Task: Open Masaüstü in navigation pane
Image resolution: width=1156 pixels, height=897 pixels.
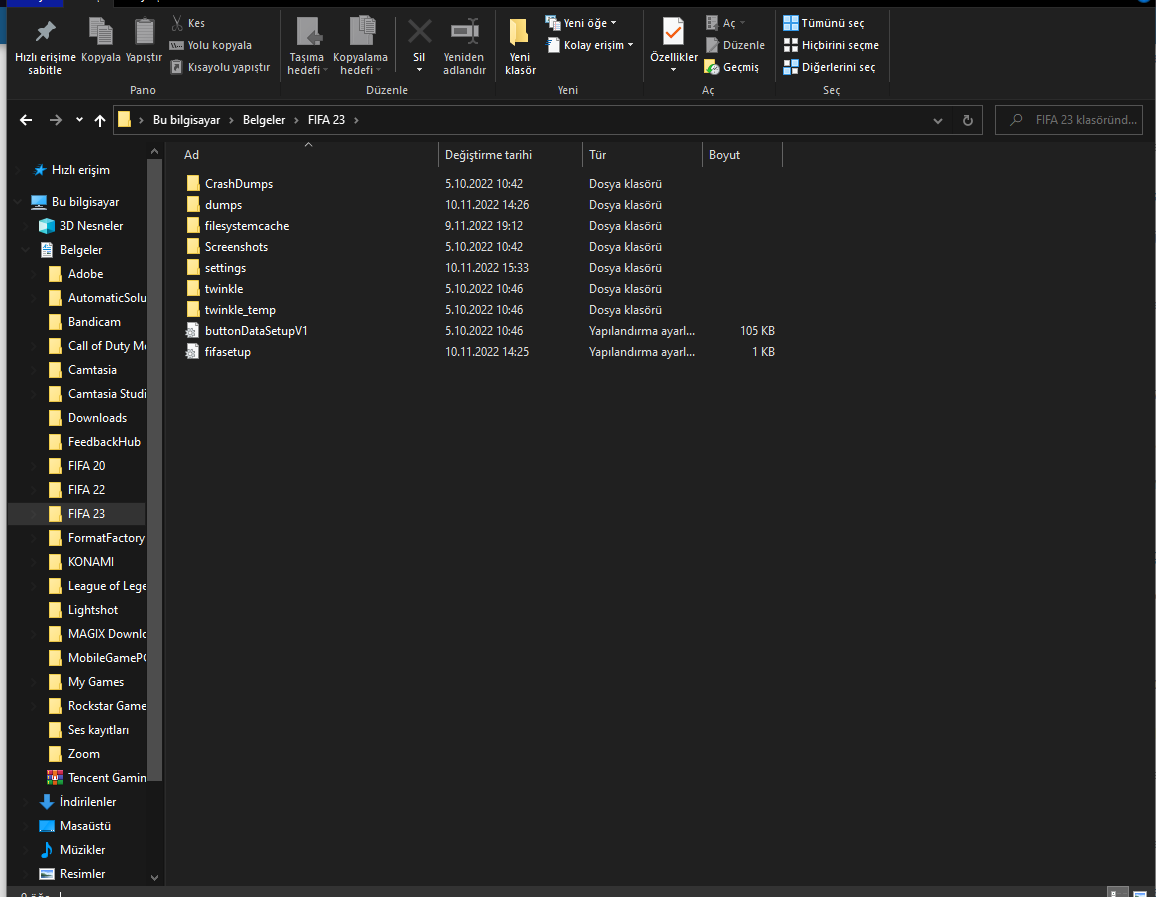Action: (85, 826)
